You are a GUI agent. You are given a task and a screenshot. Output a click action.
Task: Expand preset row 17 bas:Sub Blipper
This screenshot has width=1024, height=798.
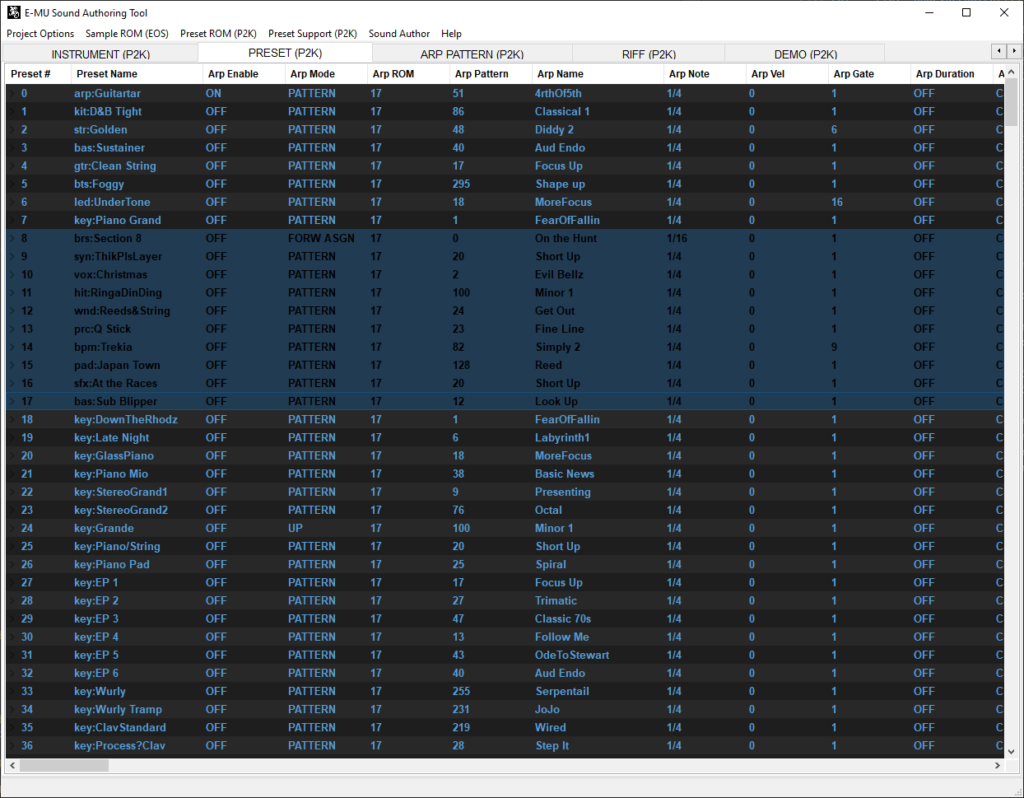tap(11, 402)
